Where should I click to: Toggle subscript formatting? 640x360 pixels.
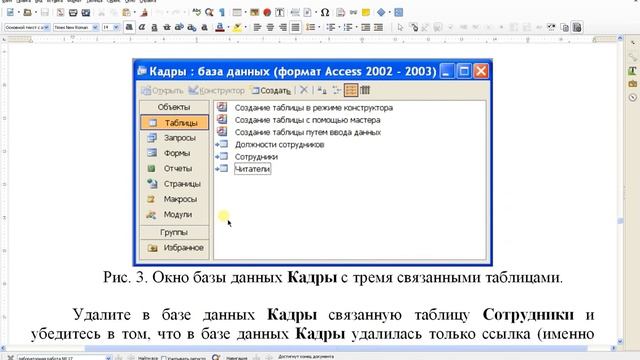point(192,27)
